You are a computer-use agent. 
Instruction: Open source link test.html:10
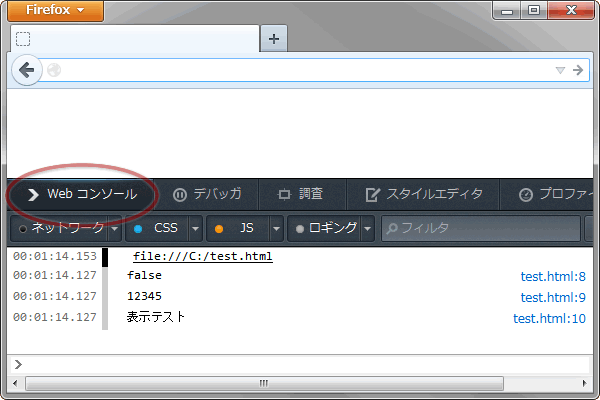pos(549,318)
